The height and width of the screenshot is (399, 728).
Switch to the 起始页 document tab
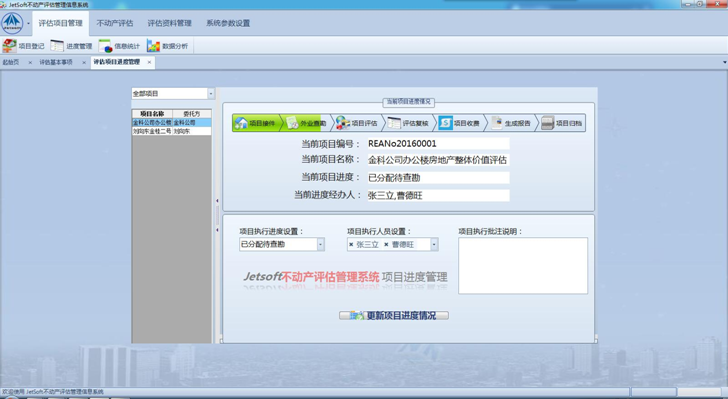tap(11, 62)
